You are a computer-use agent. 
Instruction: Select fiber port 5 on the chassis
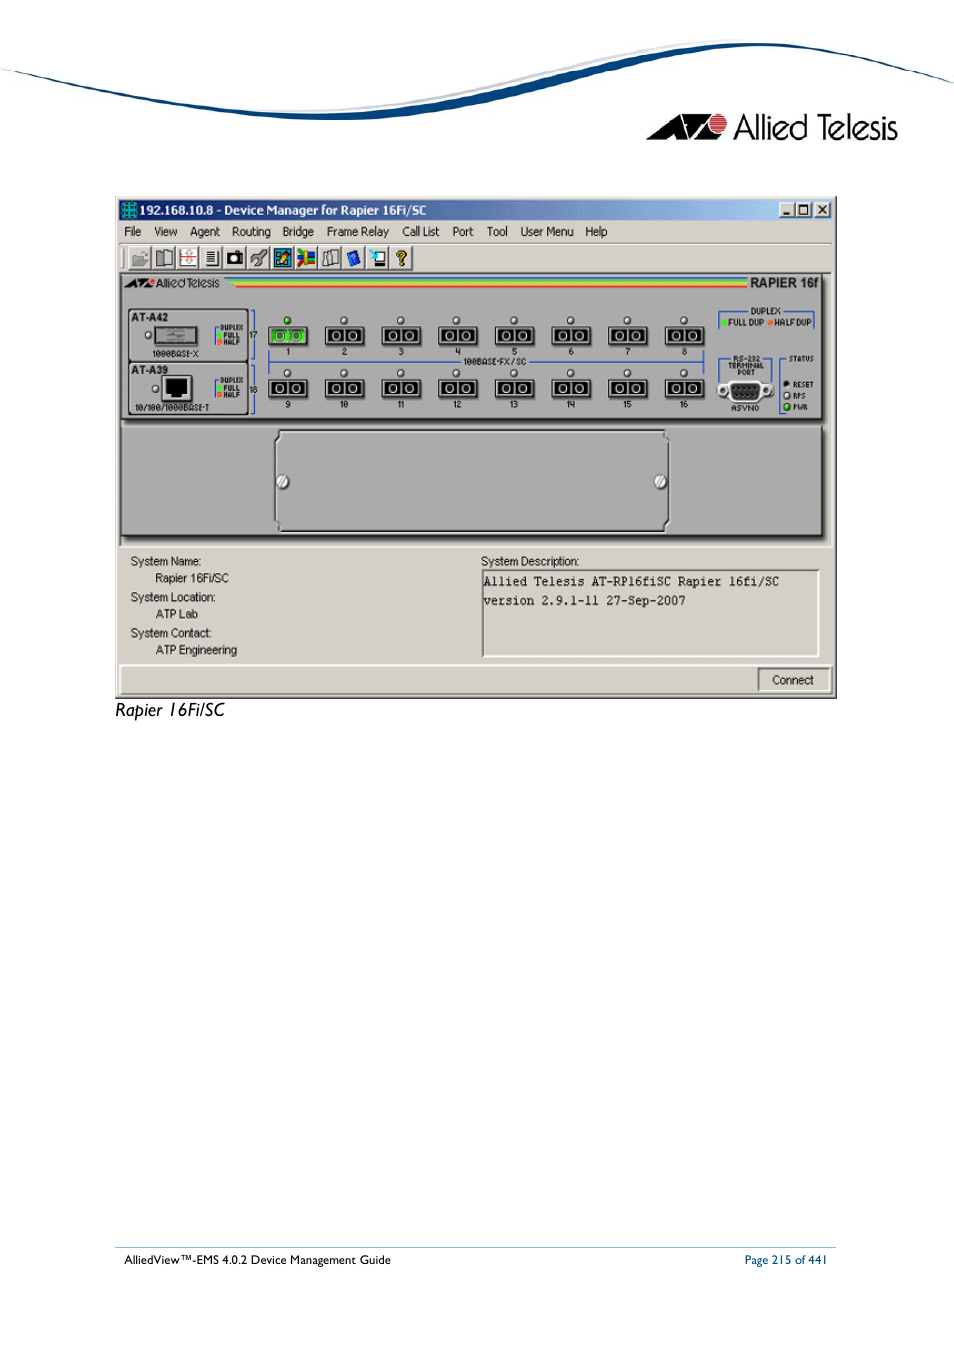coord(514,336)
